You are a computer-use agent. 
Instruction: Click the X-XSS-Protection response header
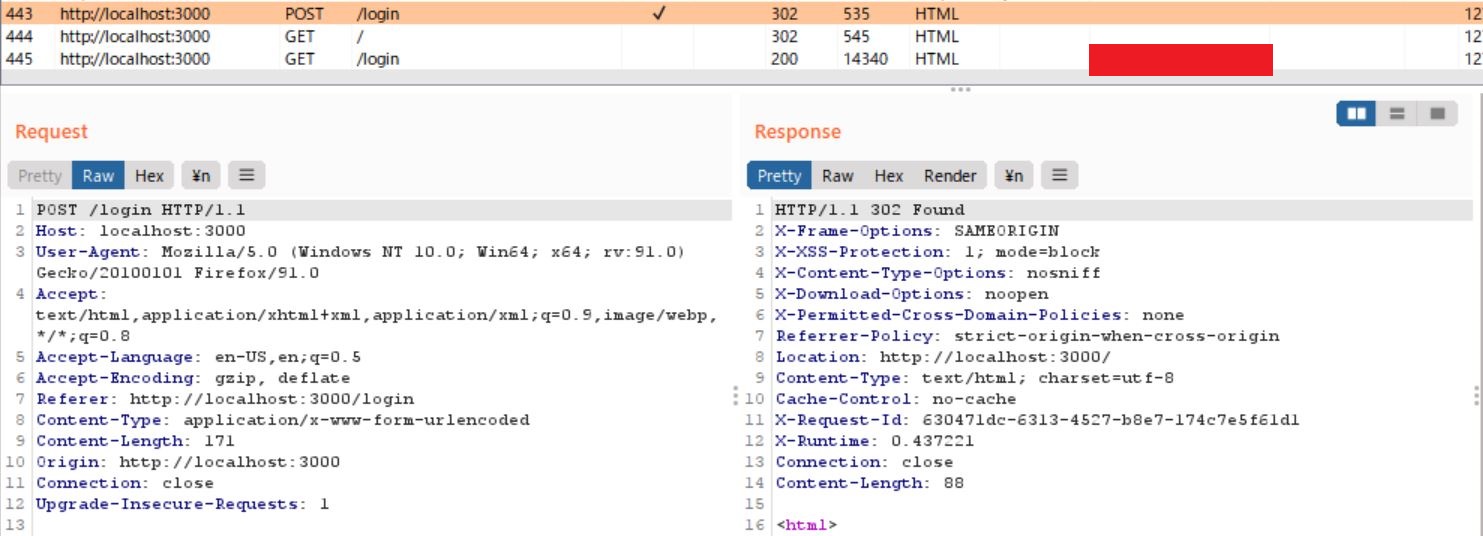click(937, 252)
